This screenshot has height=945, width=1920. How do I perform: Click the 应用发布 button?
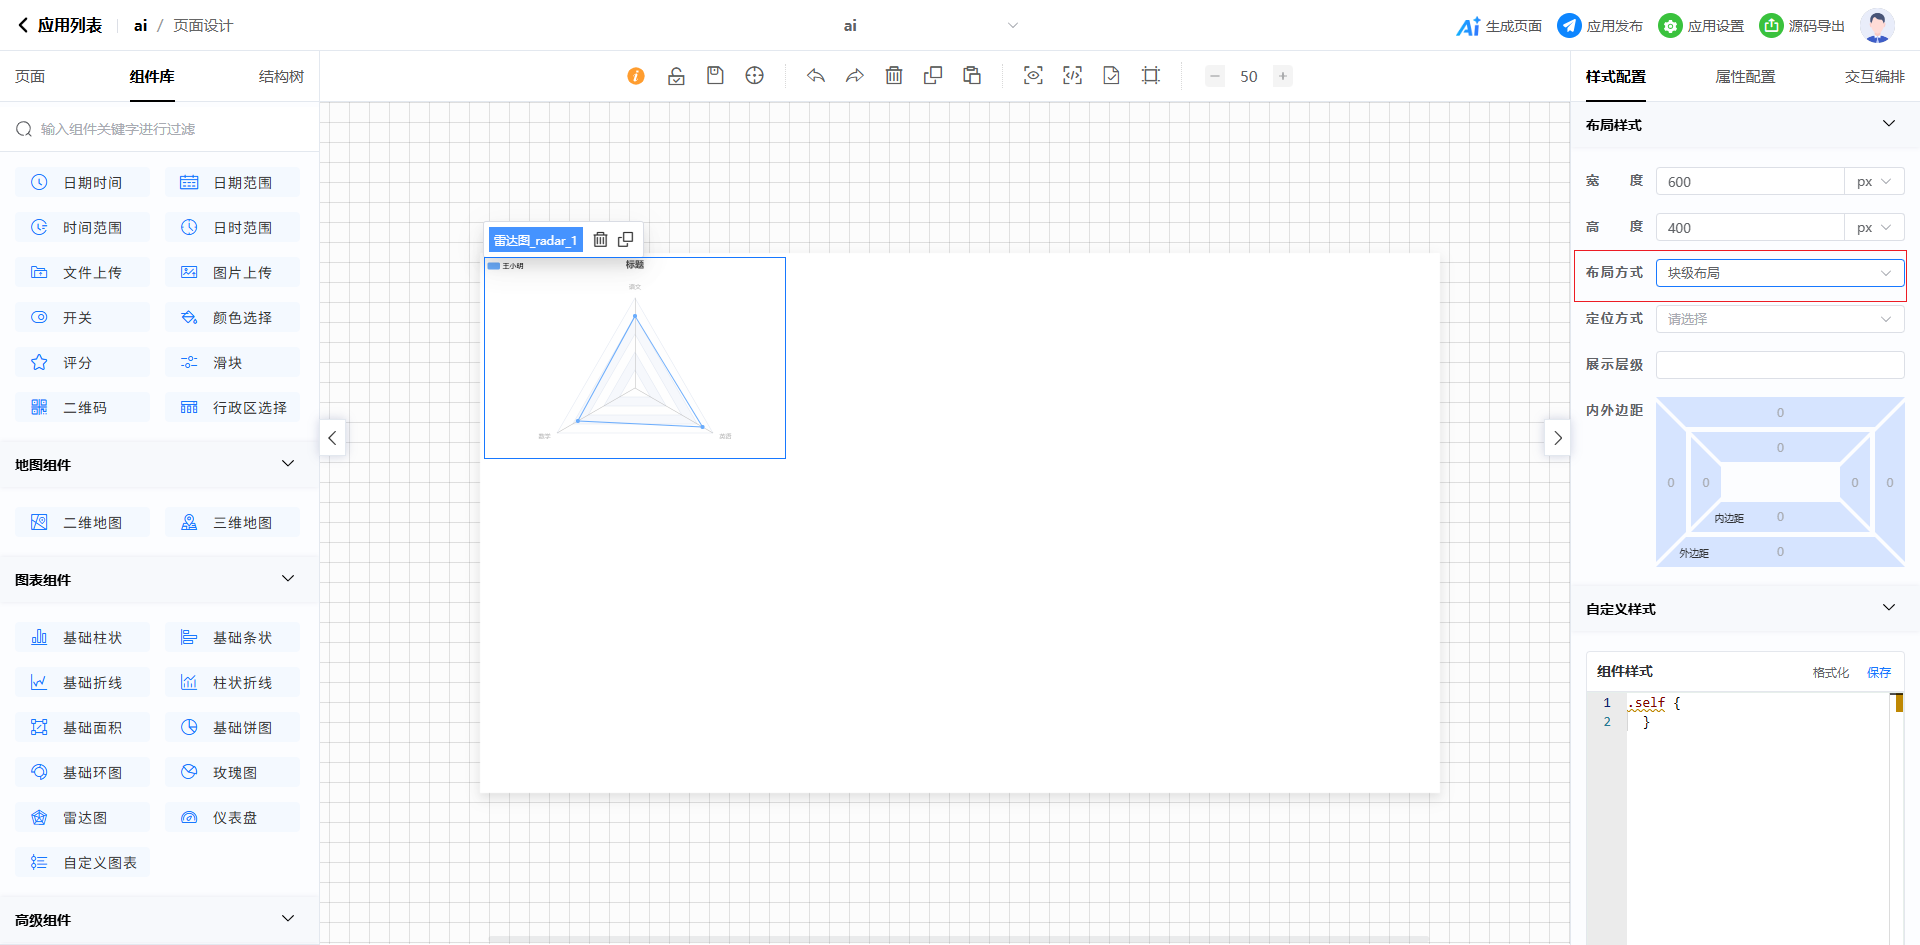(x=1600, y=26)
